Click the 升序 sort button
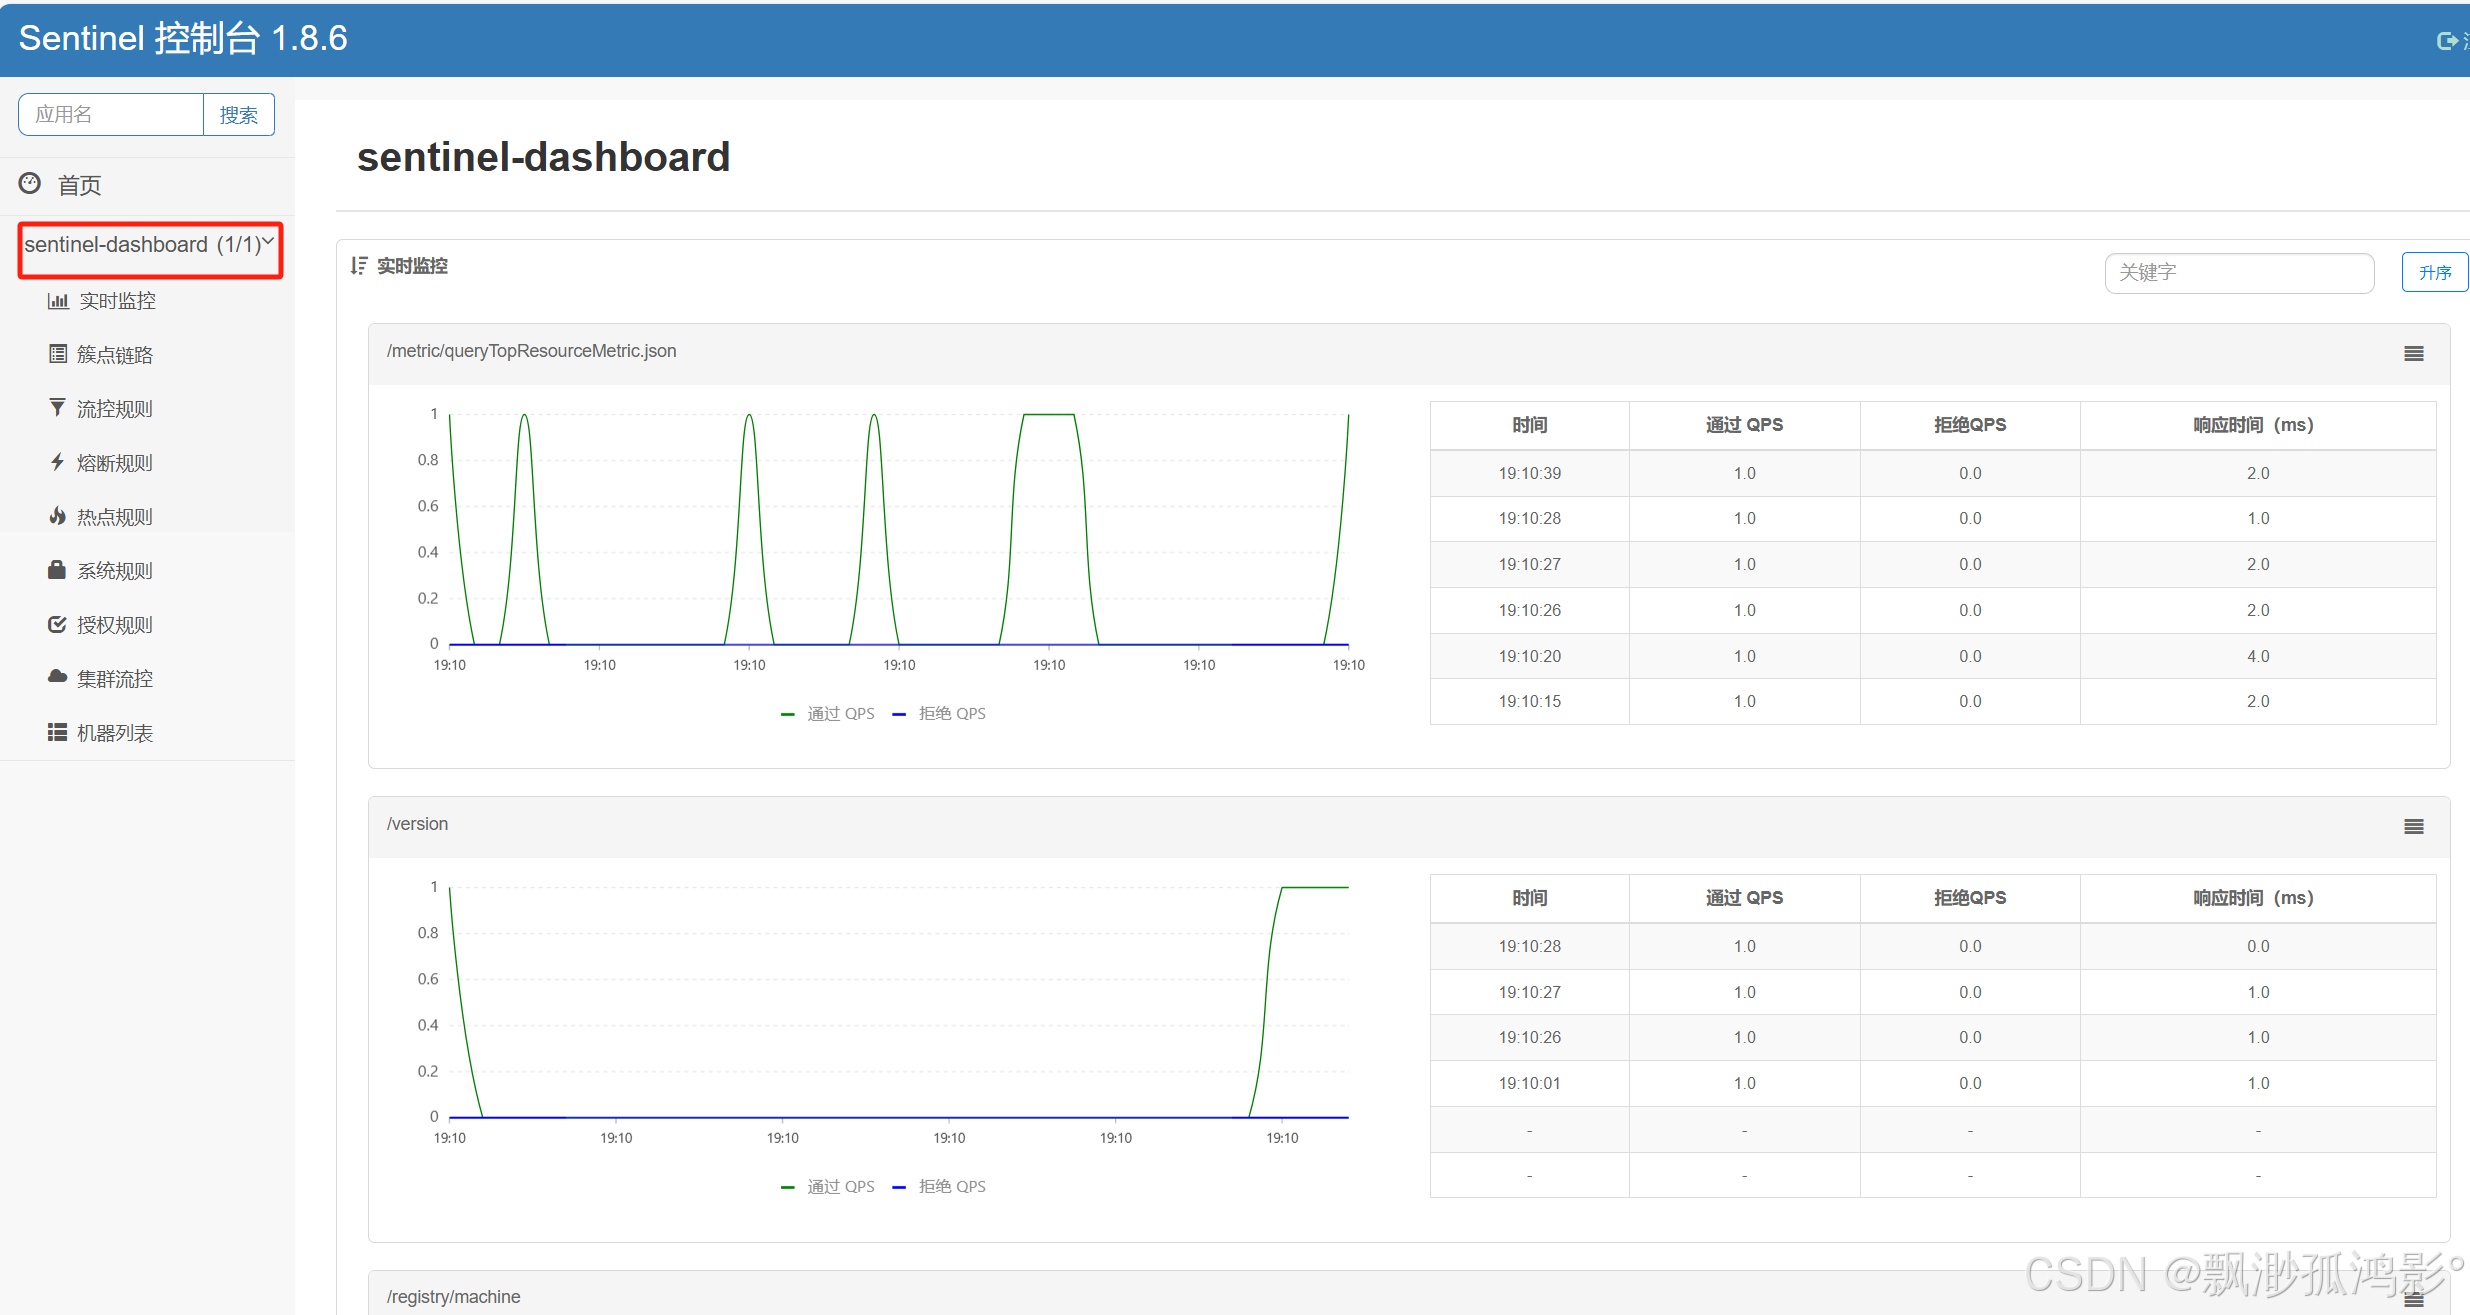 coord(2435,272)
